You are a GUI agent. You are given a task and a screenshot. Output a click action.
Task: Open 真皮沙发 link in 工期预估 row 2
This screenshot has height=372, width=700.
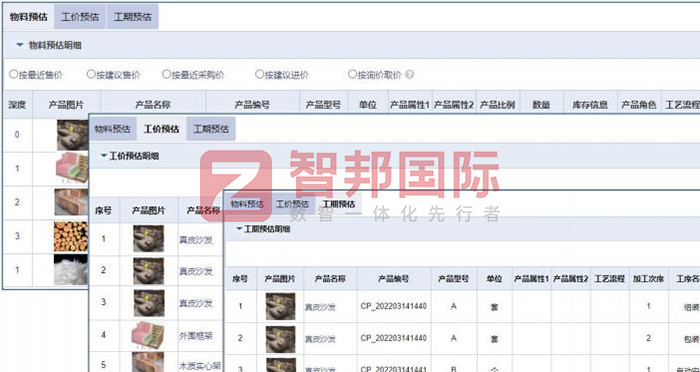coord(320,339)
